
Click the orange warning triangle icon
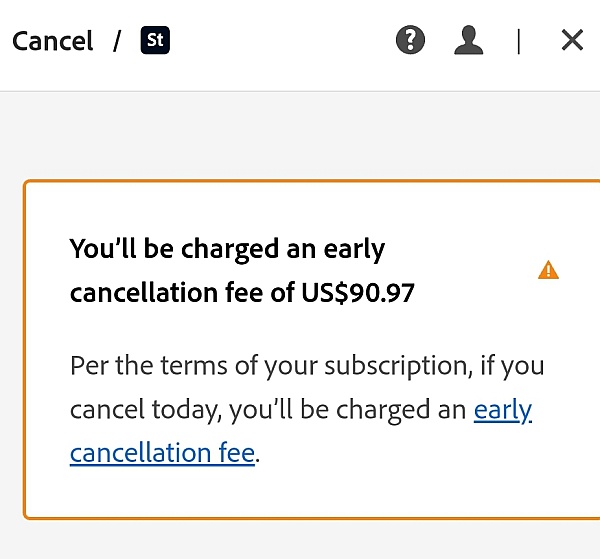coord(548,270)
